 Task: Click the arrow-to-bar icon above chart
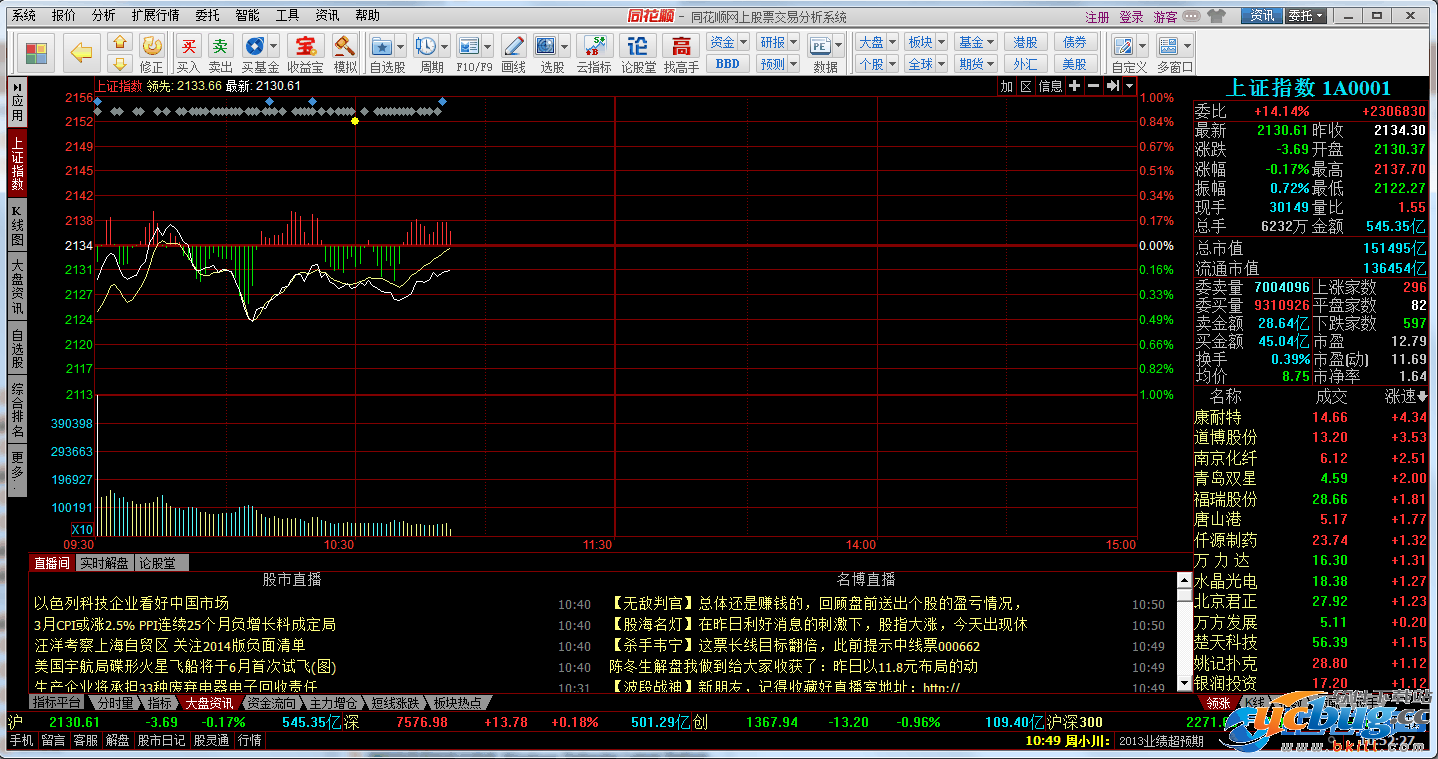click(x=1112, y=86)
